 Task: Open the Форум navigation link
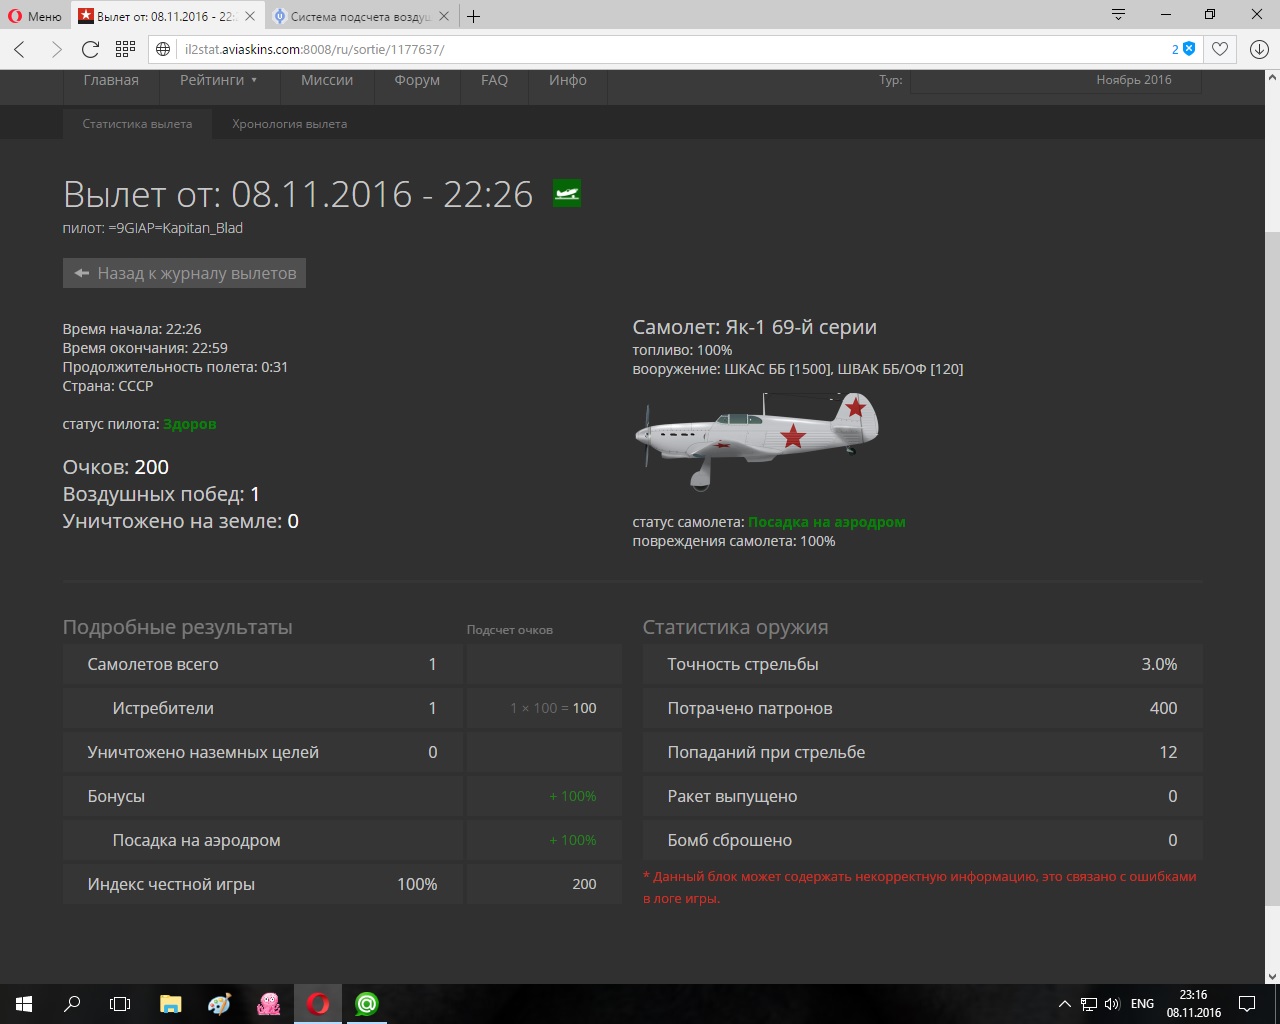coord(417,80)
